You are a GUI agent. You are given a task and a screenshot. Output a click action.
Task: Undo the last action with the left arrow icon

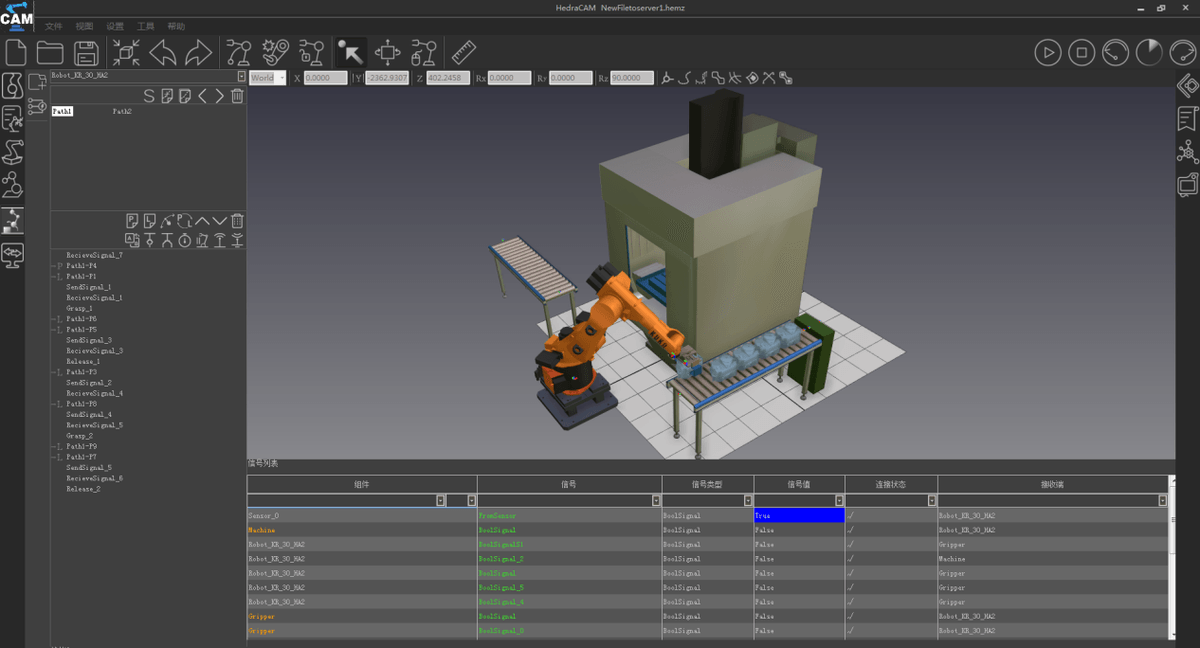(x=163, y=53)
